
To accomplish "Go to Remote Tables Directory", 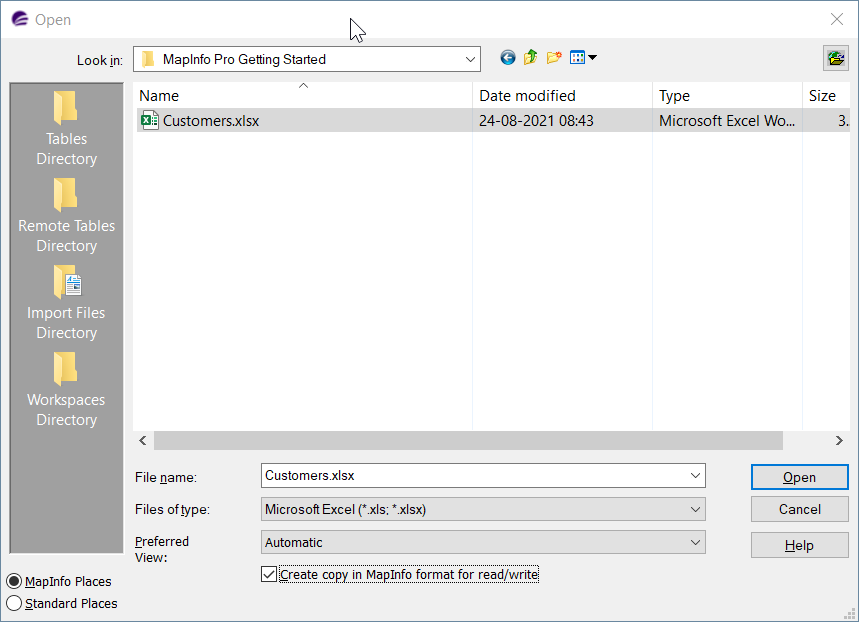I will click(x=66, y=215).
